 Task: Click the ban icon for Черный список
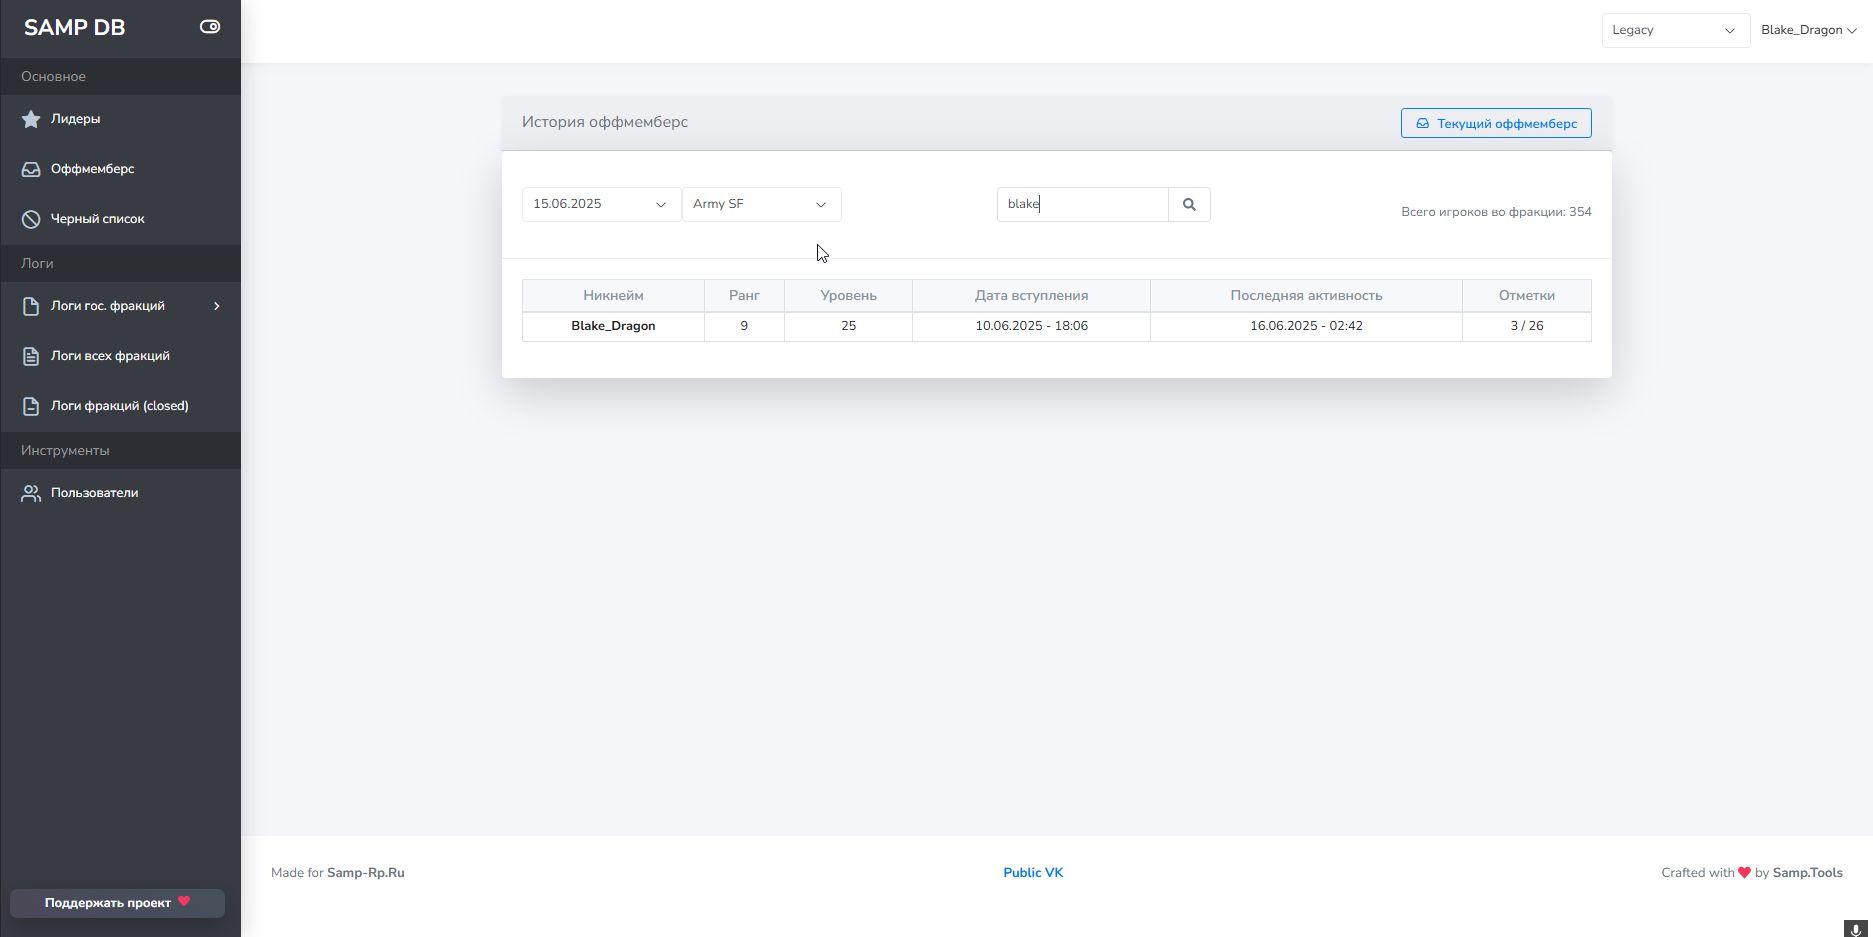31,219
